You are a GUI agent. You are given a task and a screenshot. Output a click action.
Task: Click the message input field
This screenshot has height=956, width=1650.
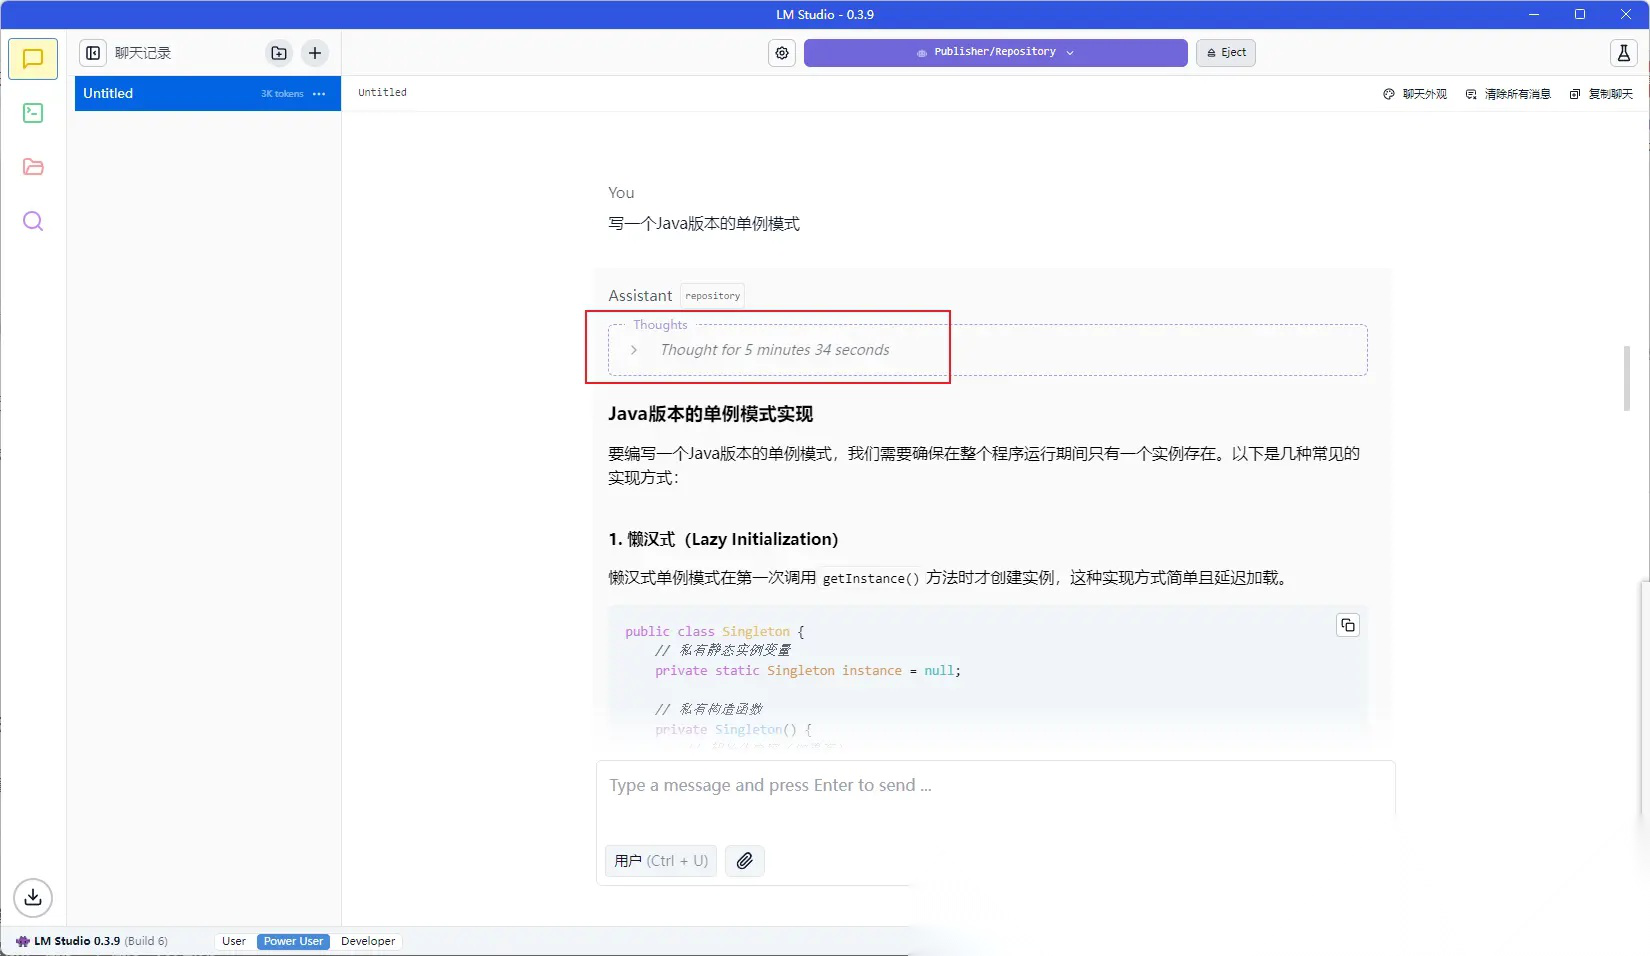pyautogui.click(x=995, y=786)
